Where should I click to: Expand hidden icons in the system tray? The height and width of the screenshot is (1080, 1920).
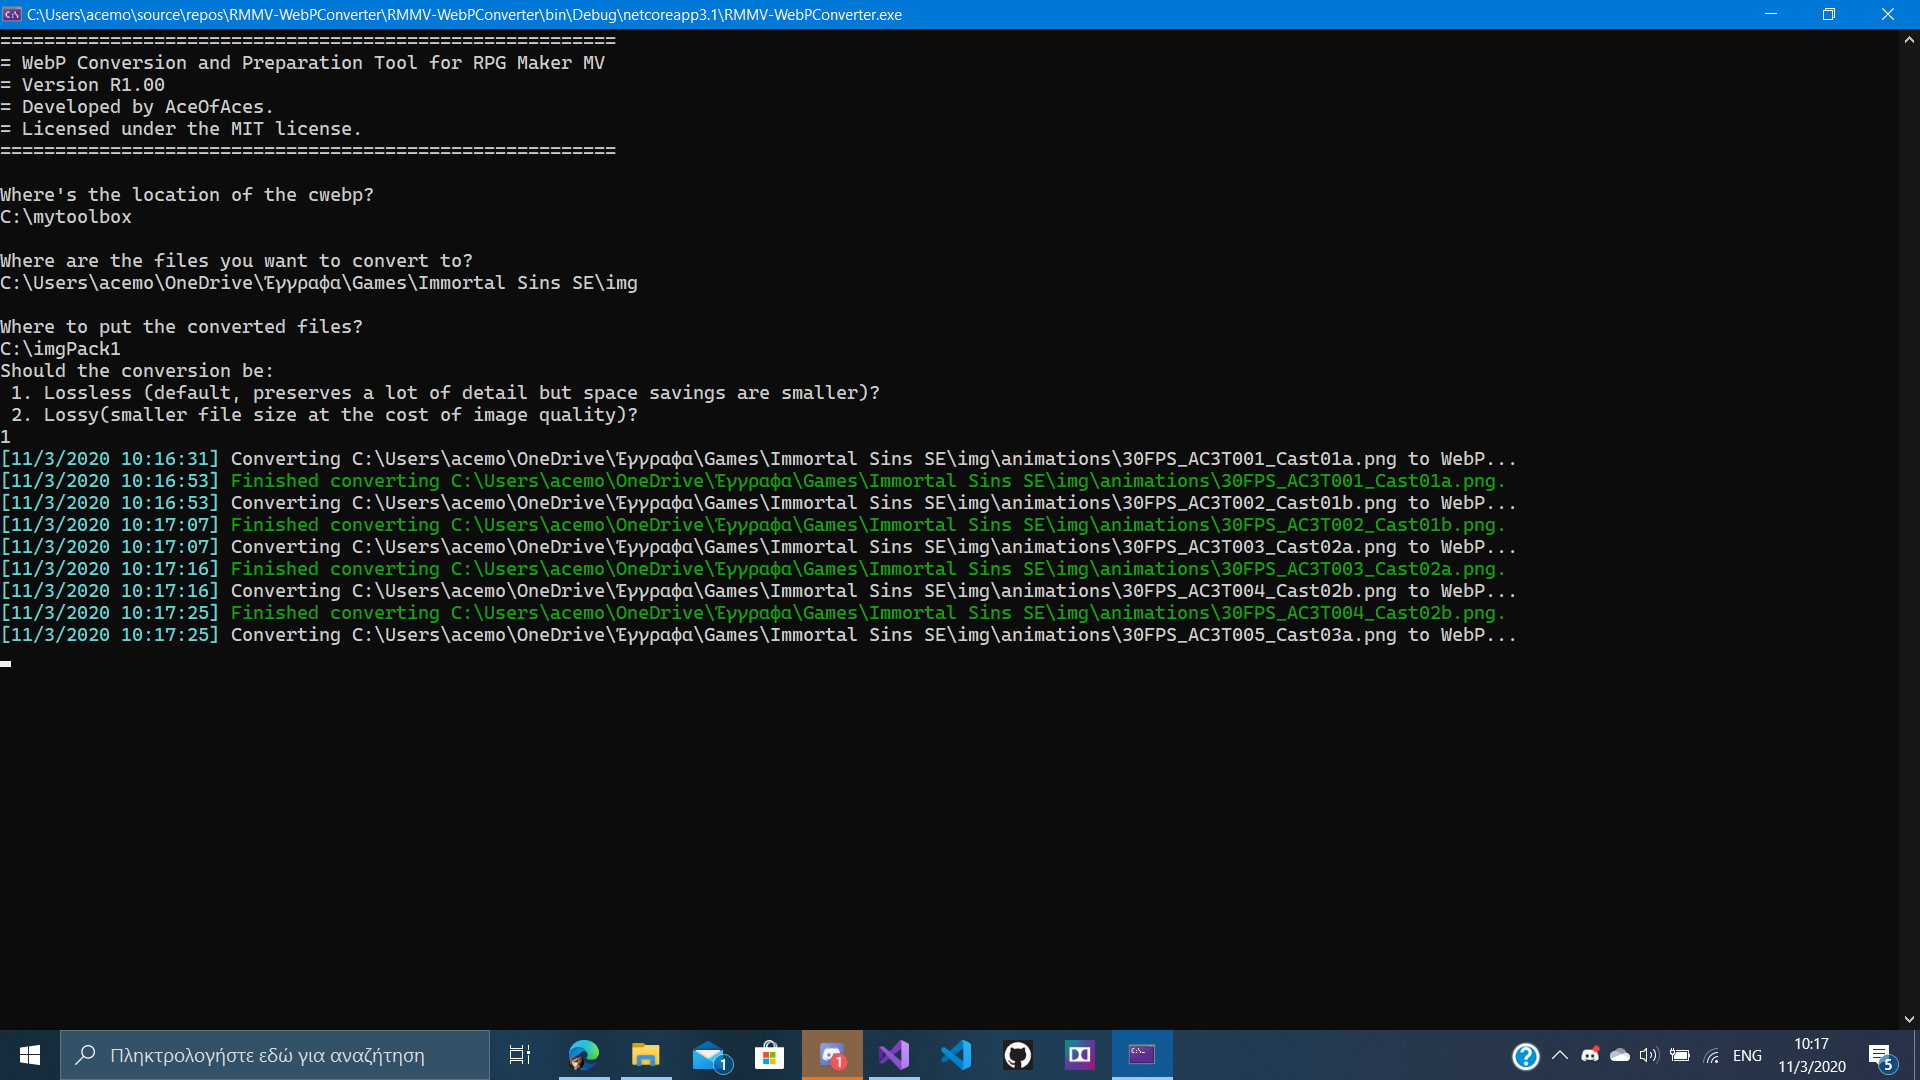coord(1560,1056)
